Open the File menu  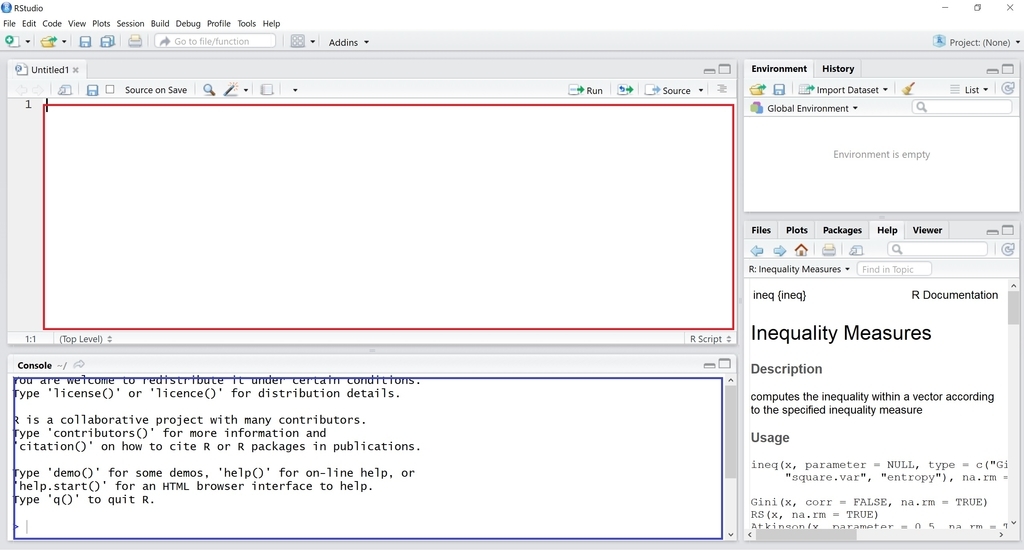click(x=9, y=24)
